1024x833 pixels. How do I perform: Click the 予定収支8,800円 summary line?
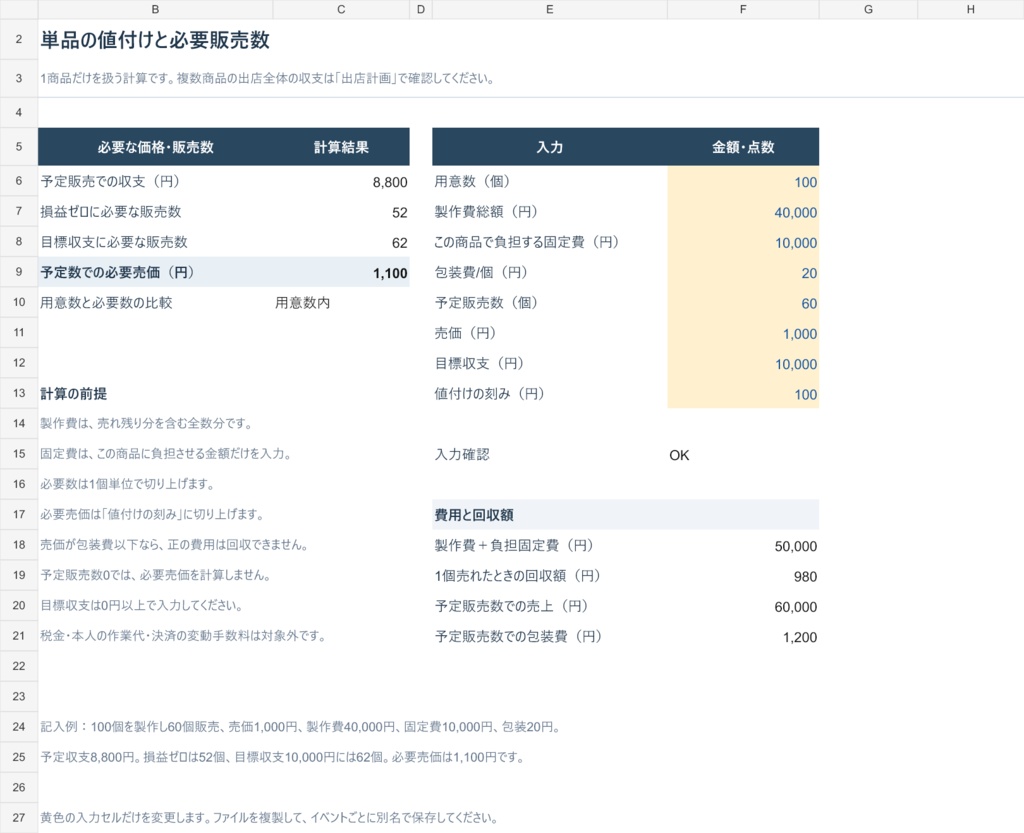282,757
